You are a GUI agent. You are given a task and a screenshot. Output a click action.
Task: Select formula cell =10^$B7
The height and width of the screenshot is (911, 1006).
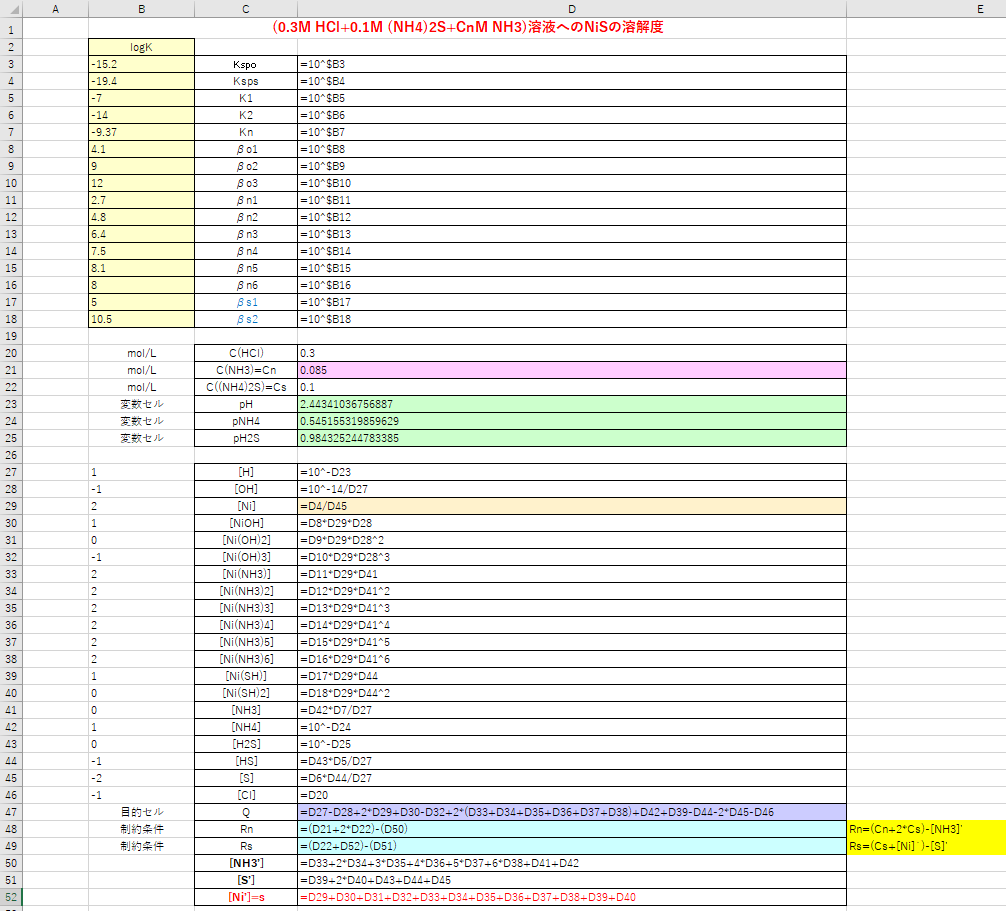point(572,132)
